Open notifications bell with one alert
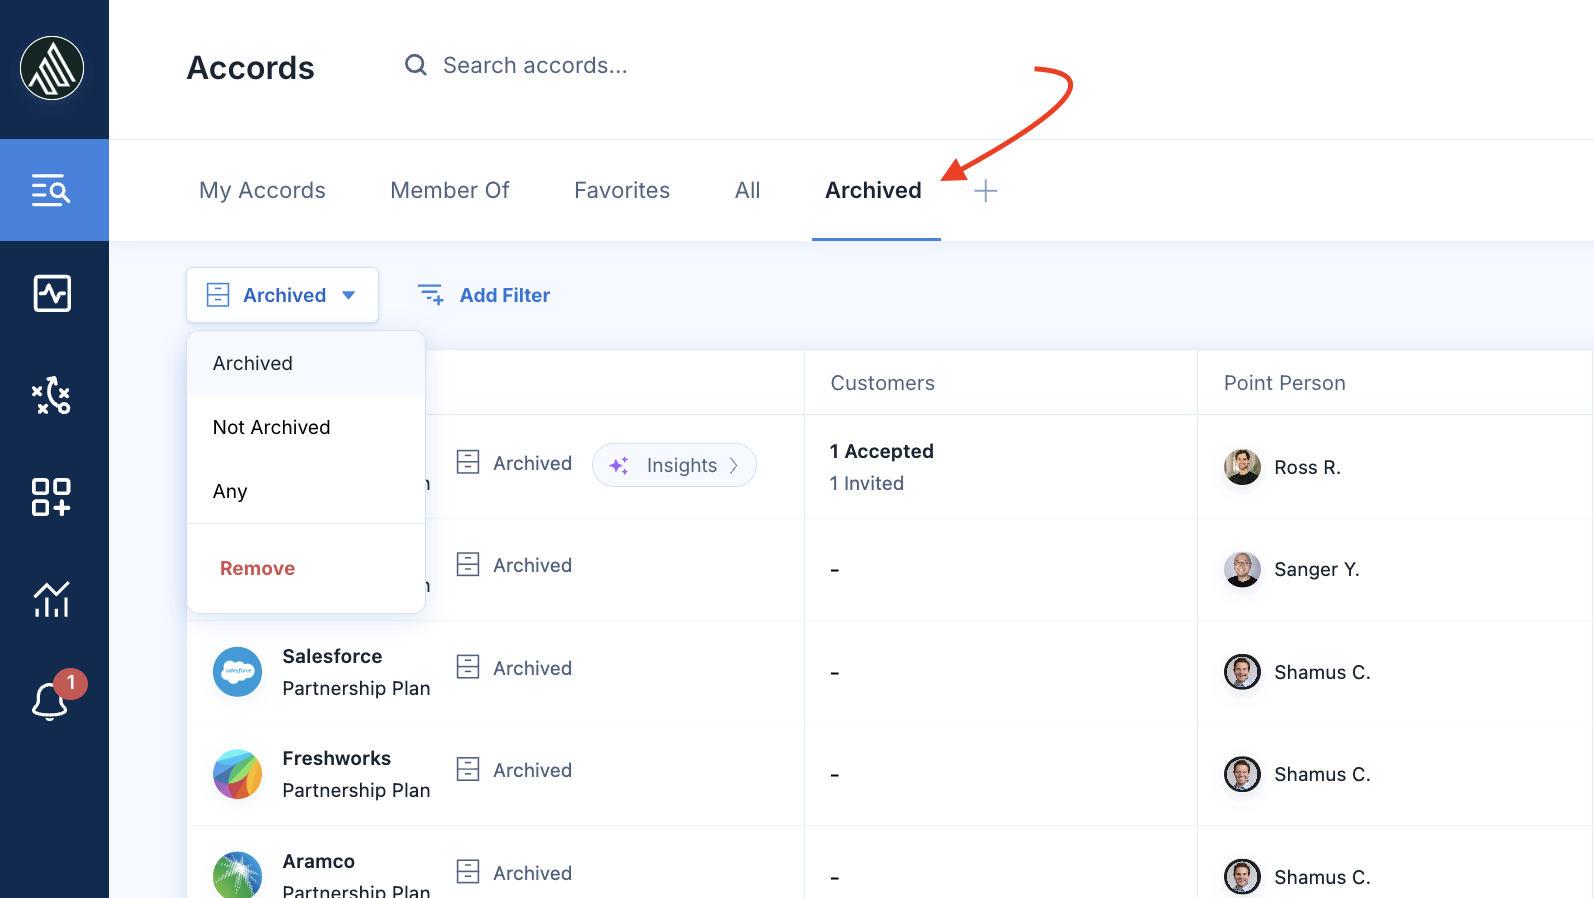The height and width of the screenshot is (898, 1594). point(52,700)
